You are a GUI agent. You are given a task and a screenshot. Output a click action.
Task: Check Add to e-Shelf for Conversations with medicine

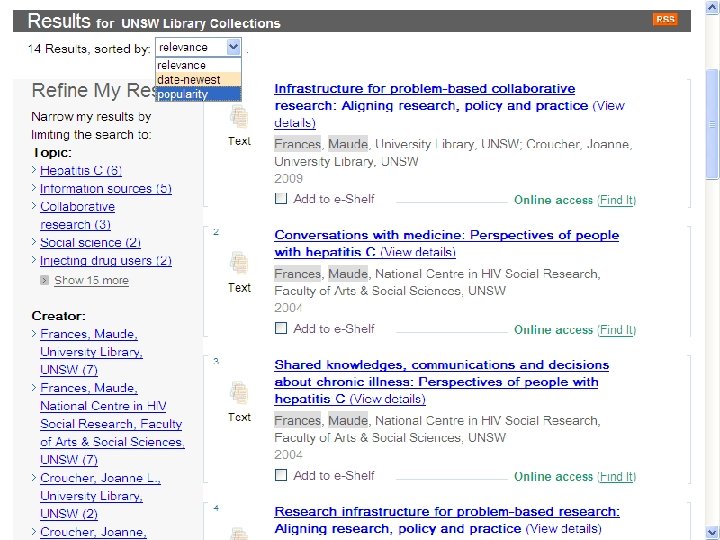[281, 328]
